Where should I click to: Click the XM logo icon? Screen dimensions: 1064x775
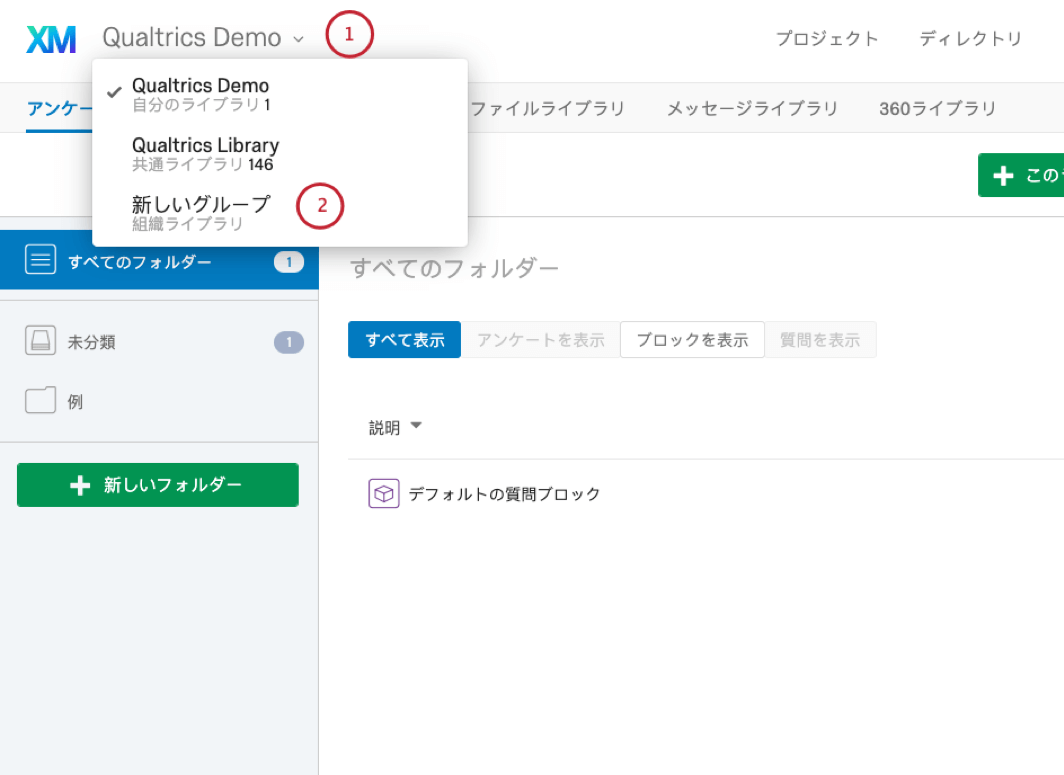(51, 39)
